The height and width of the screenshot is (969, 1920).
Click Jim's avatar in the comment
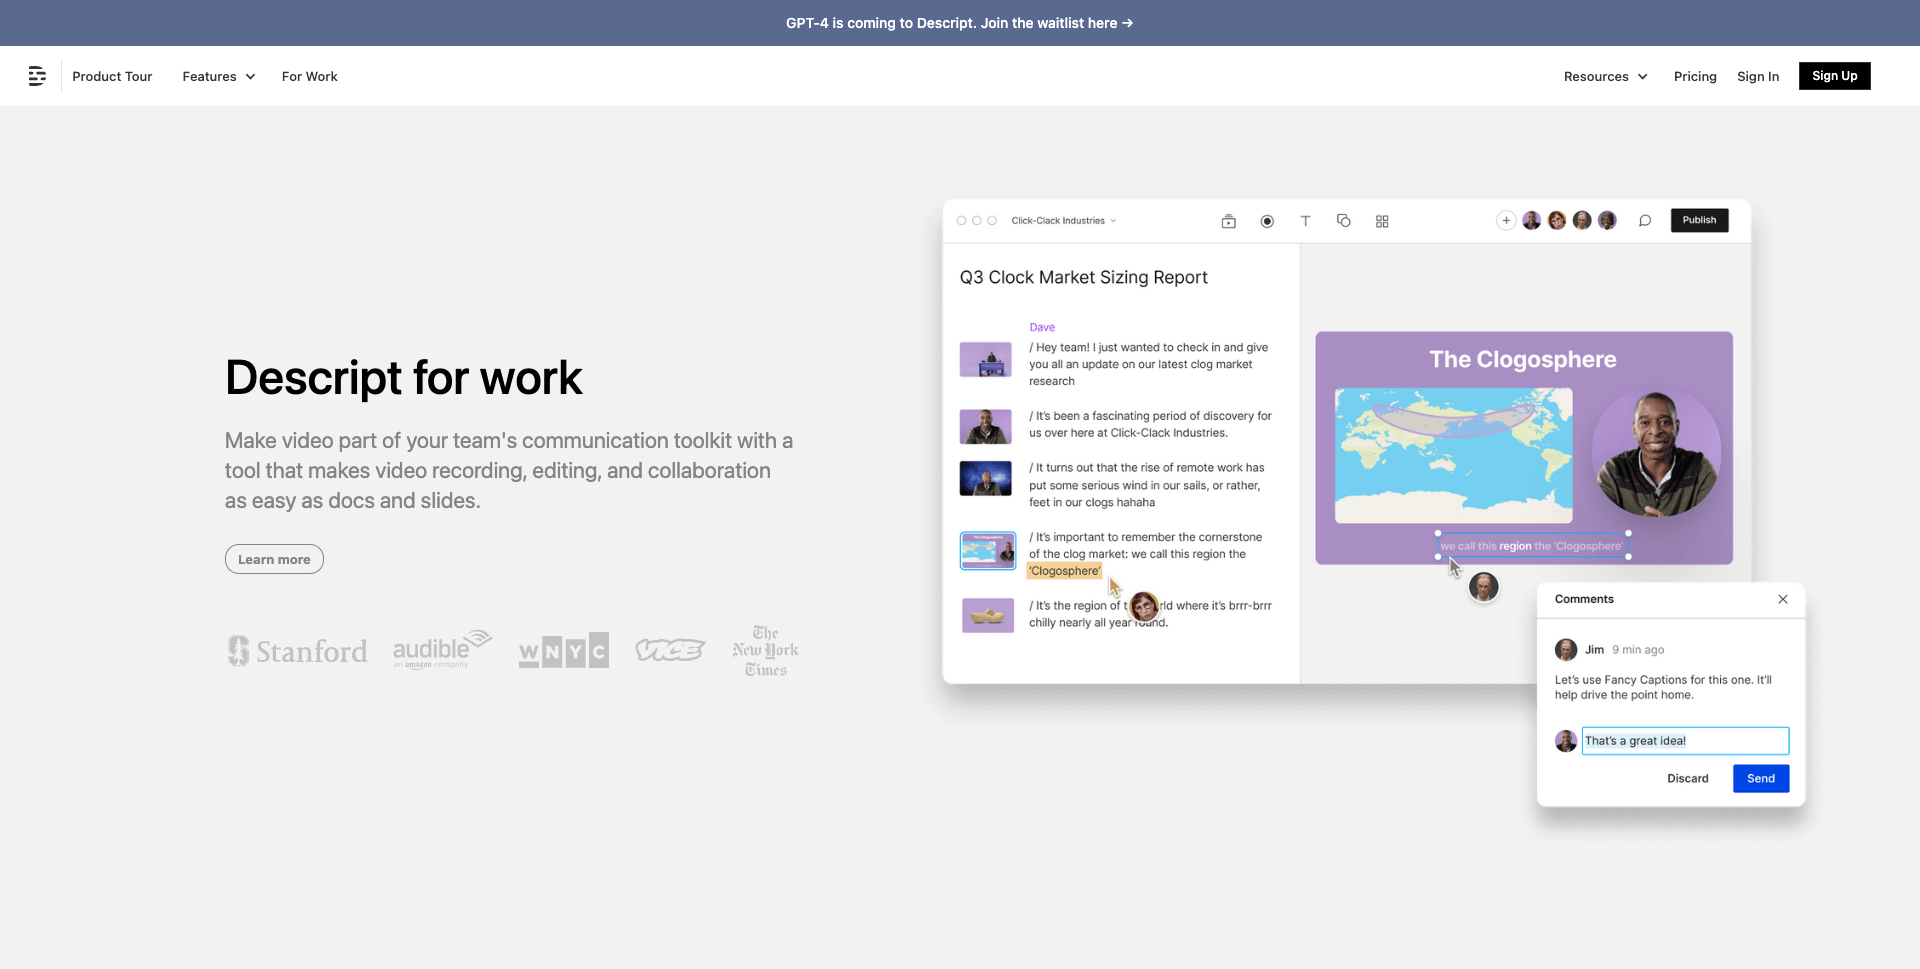pyautogui.click(x=1566, y=650)
